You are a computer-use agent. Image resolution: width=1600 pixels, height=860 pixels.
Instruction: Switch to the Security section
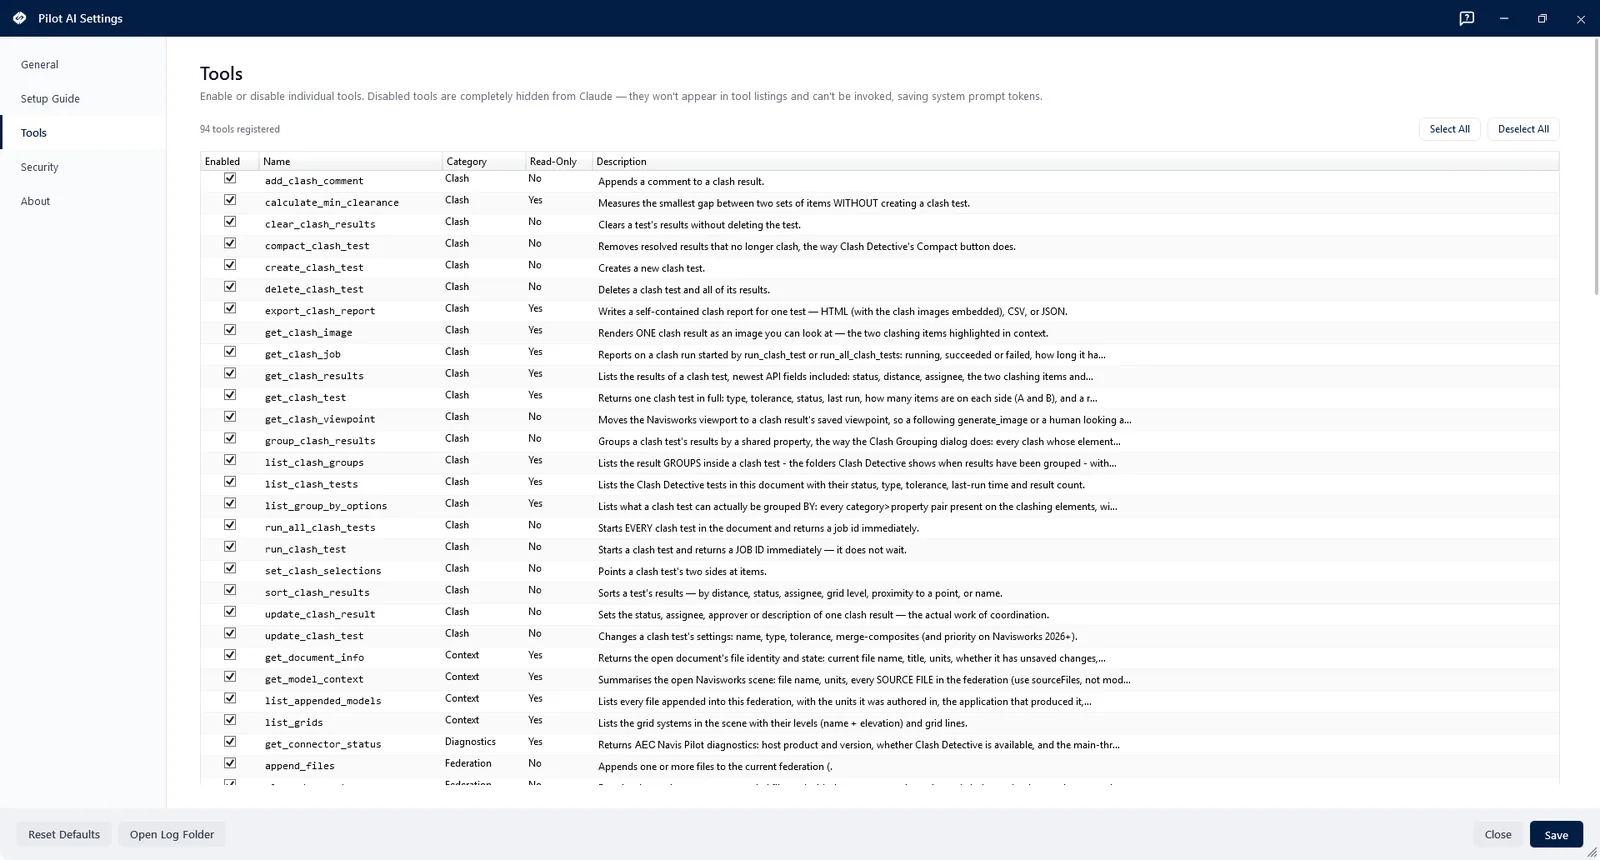pyautogui.click(x=83, y=167)
